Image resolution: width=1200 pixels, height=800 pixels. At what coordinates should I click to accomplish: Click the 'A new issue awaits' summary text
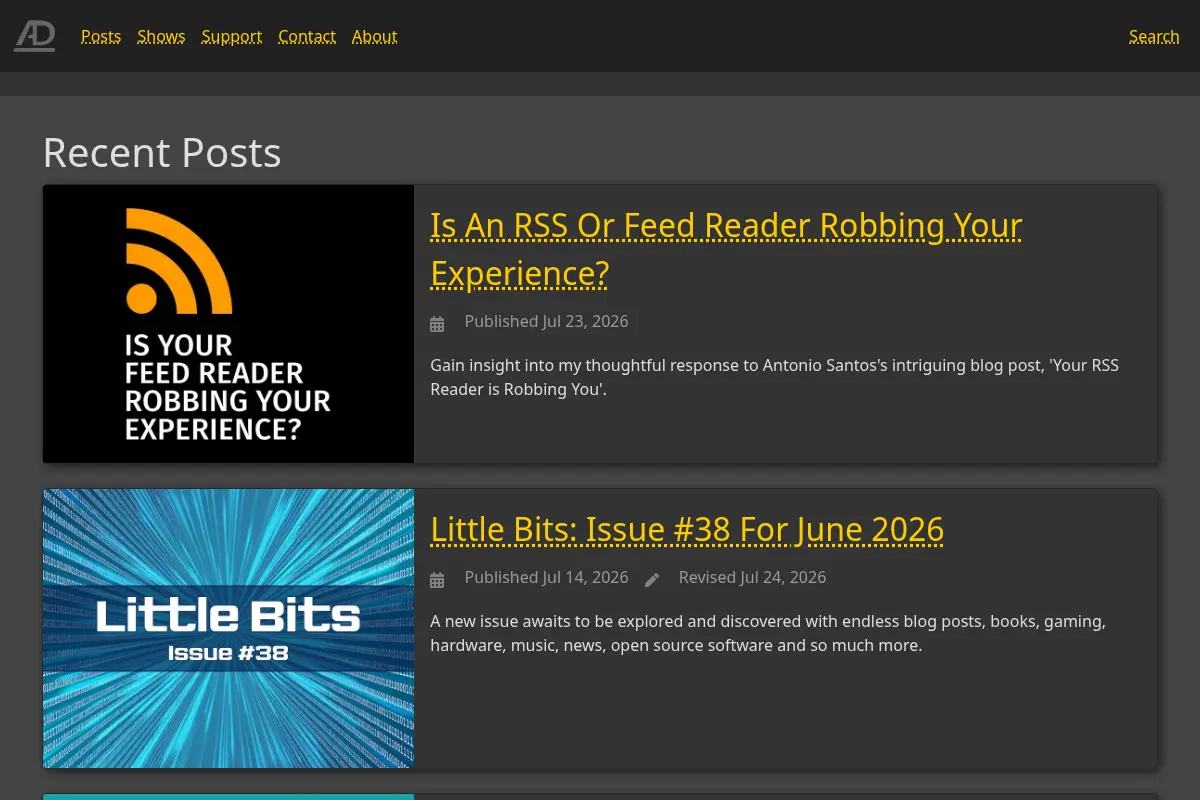pyautogui.click(x=768, y=633)
